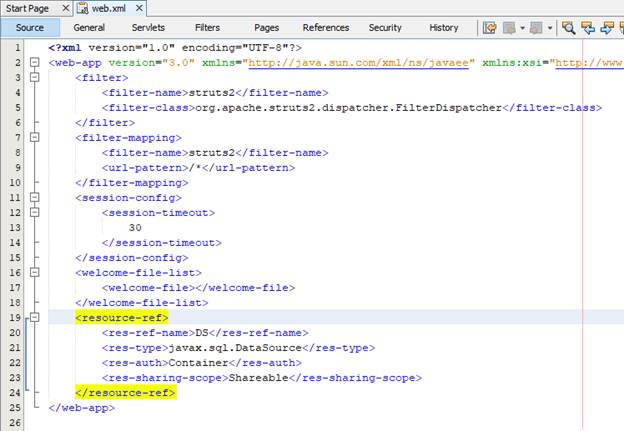The image size is (624, 431).
Task: Click the highlighted closing </resource-ref> tag
Action: tap(125, 393)
